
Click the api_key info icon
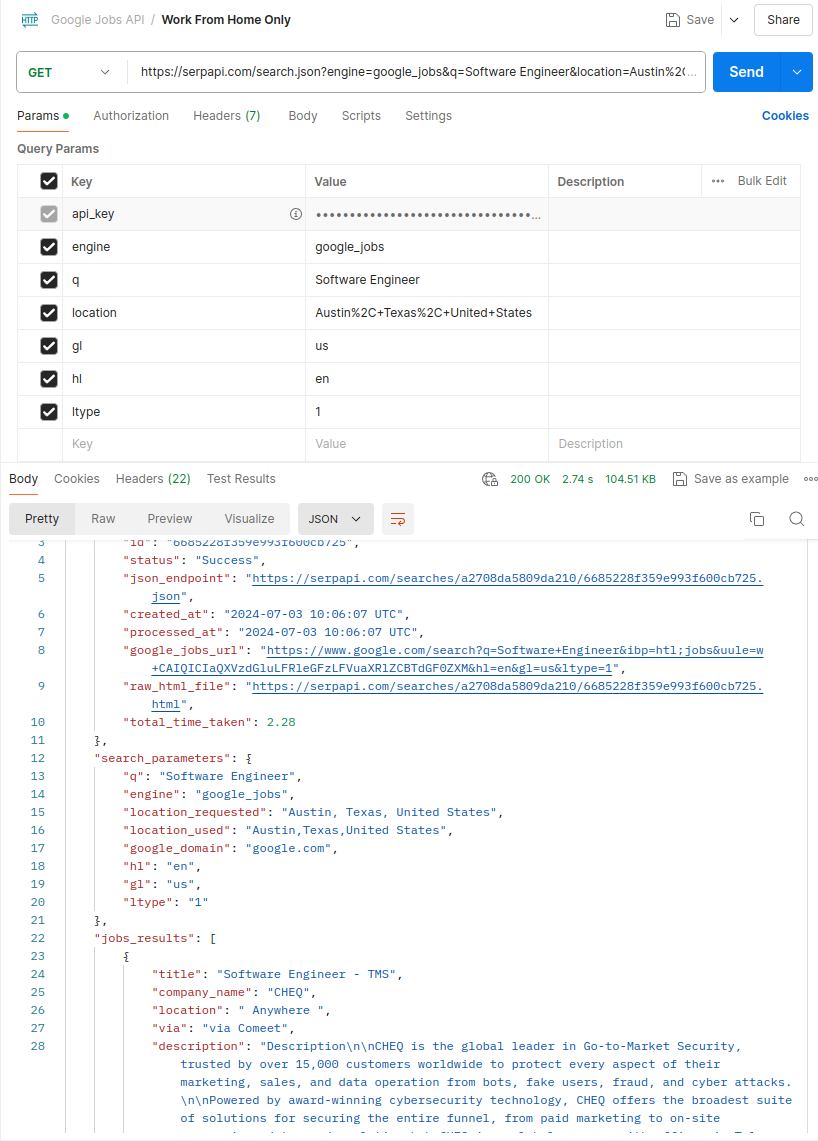tap(295, 214)
